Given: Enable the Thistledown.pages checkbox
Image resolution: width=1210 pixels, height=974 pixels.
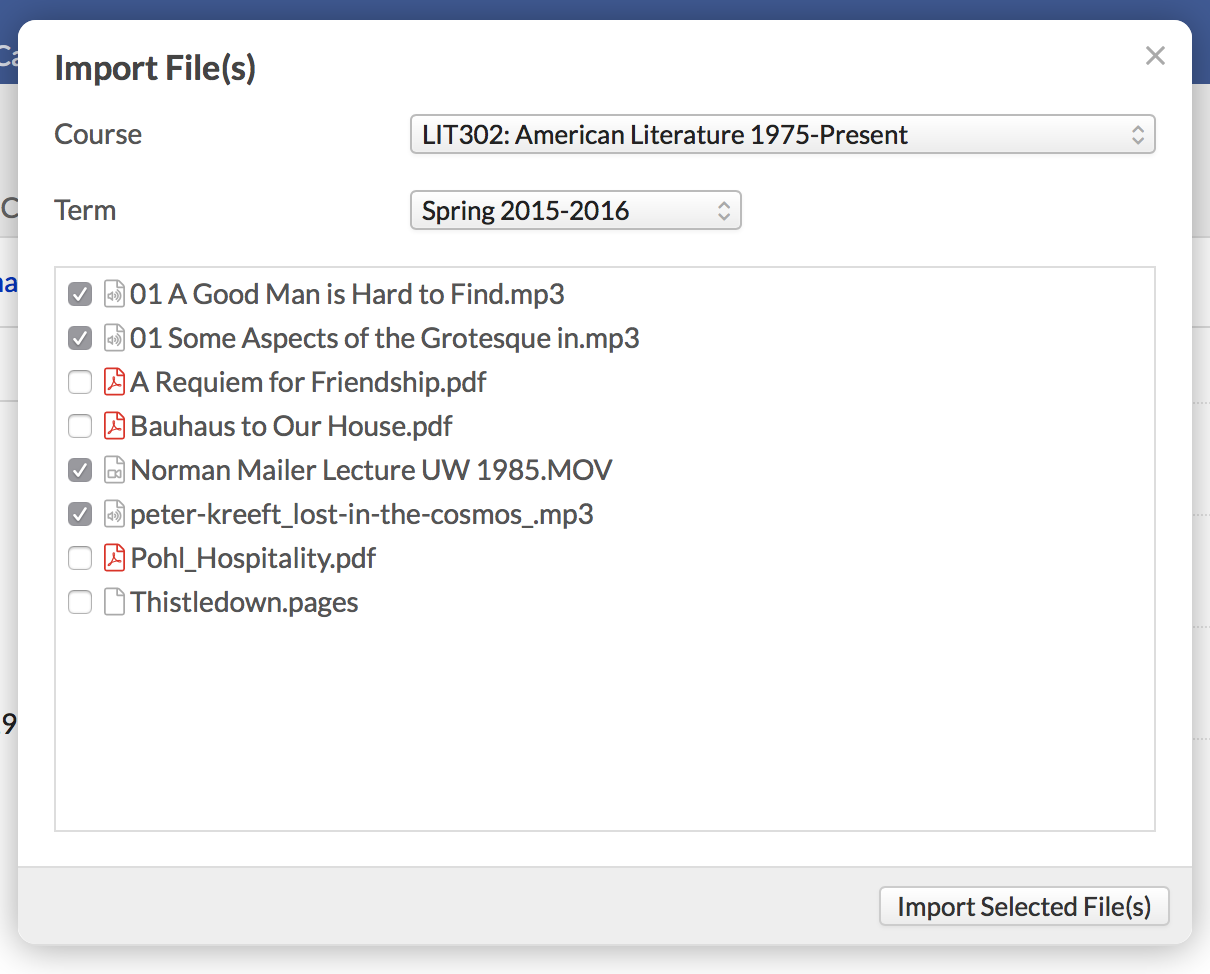Looking at the screenshot, I should (80, 602).
